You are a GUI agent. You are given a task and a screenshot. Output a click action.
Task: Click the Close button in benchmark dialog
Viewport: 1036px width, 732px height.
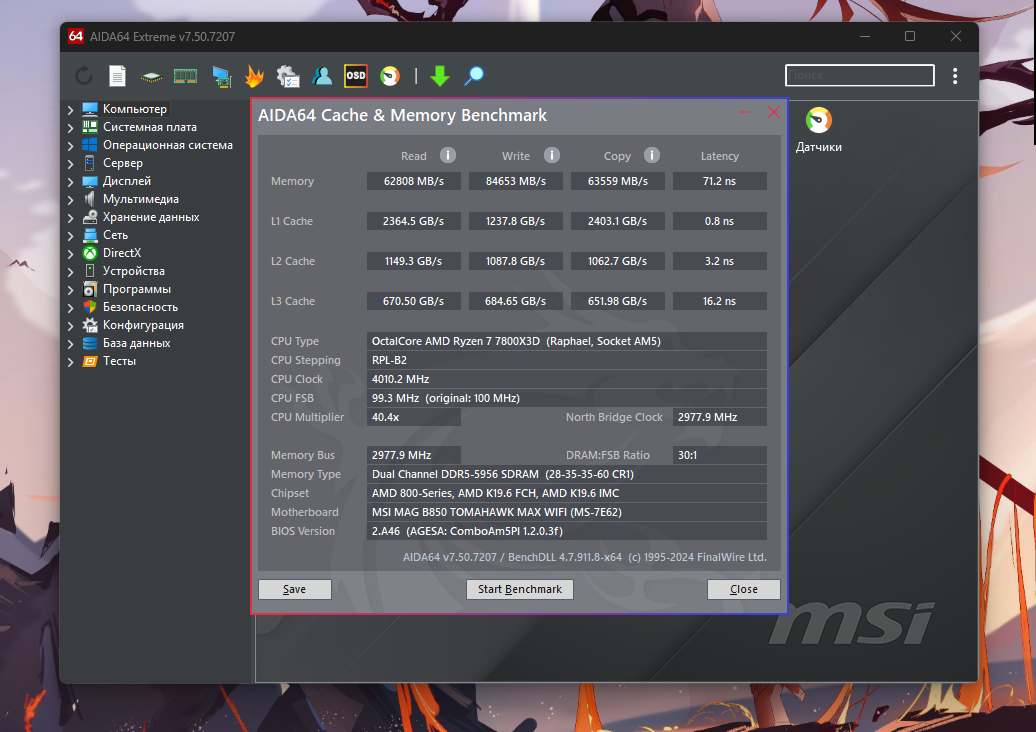(x=744, y=589)
